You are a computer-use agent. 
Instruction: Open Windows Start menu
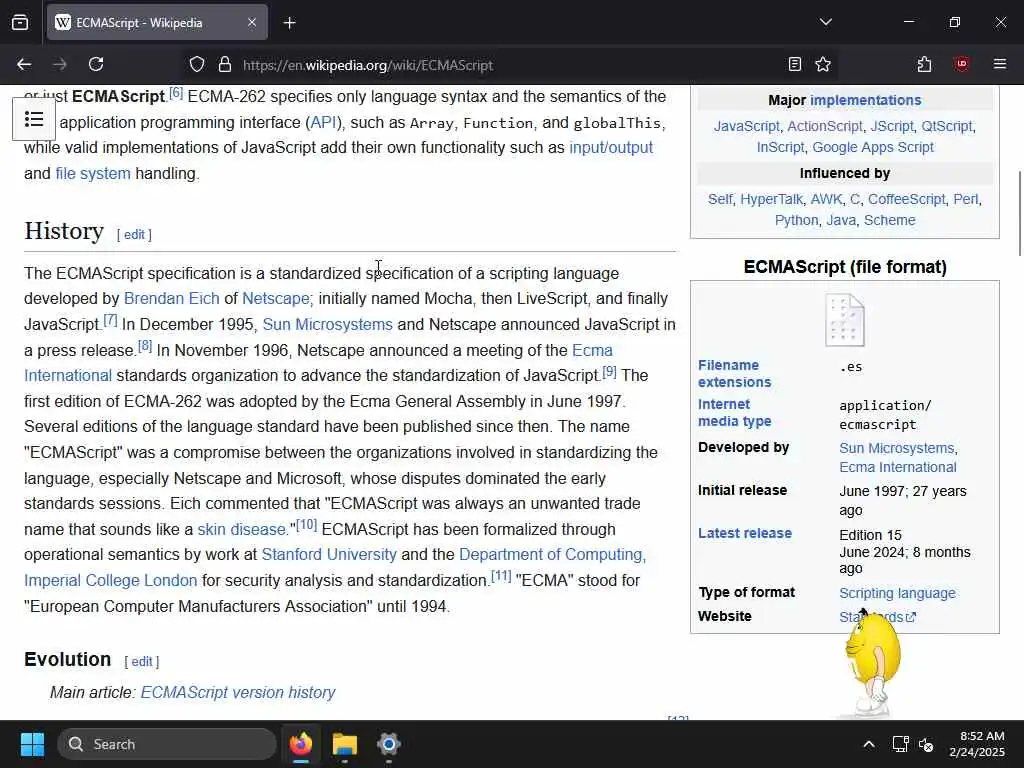click(32, 744)
